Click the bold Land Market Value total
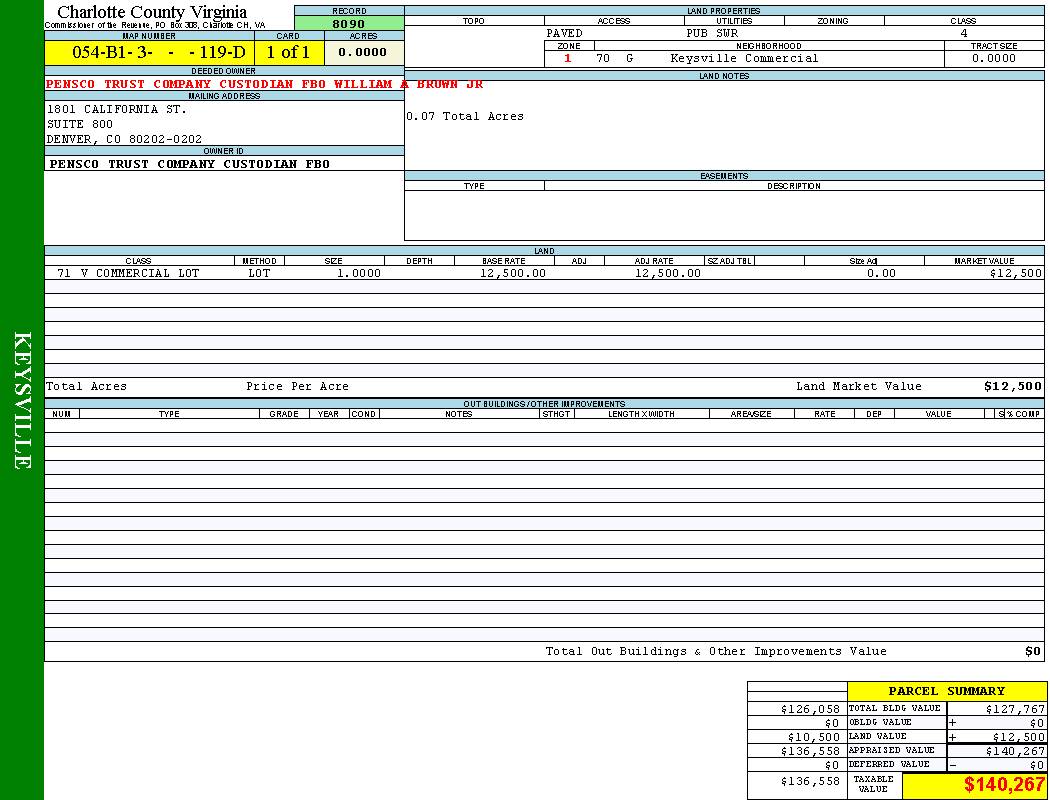Image resolution: width=1050 pixels, height=800 pixels. point(1012,386)
